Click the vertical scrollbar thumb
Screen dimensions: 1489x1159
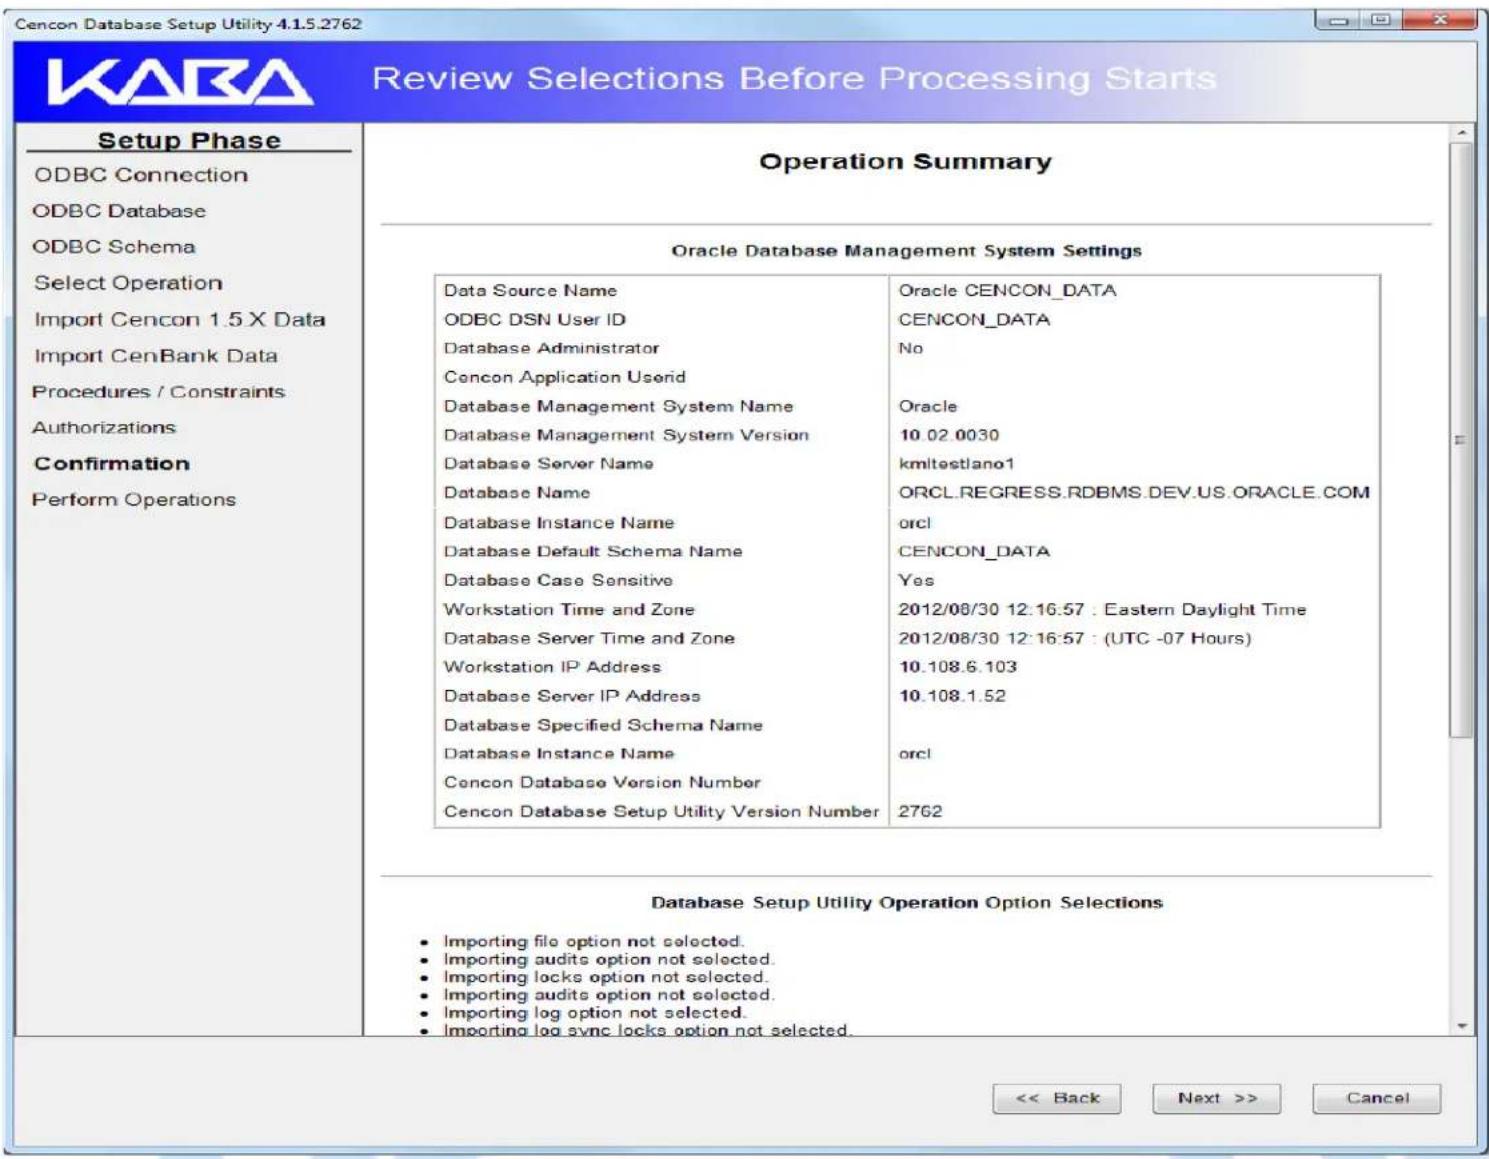(x=1462, y=440)
